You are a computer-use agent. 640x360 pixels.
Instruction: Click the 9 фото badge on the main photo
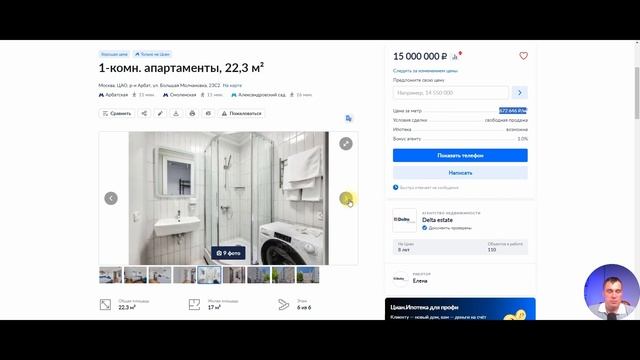coord(228,253)
